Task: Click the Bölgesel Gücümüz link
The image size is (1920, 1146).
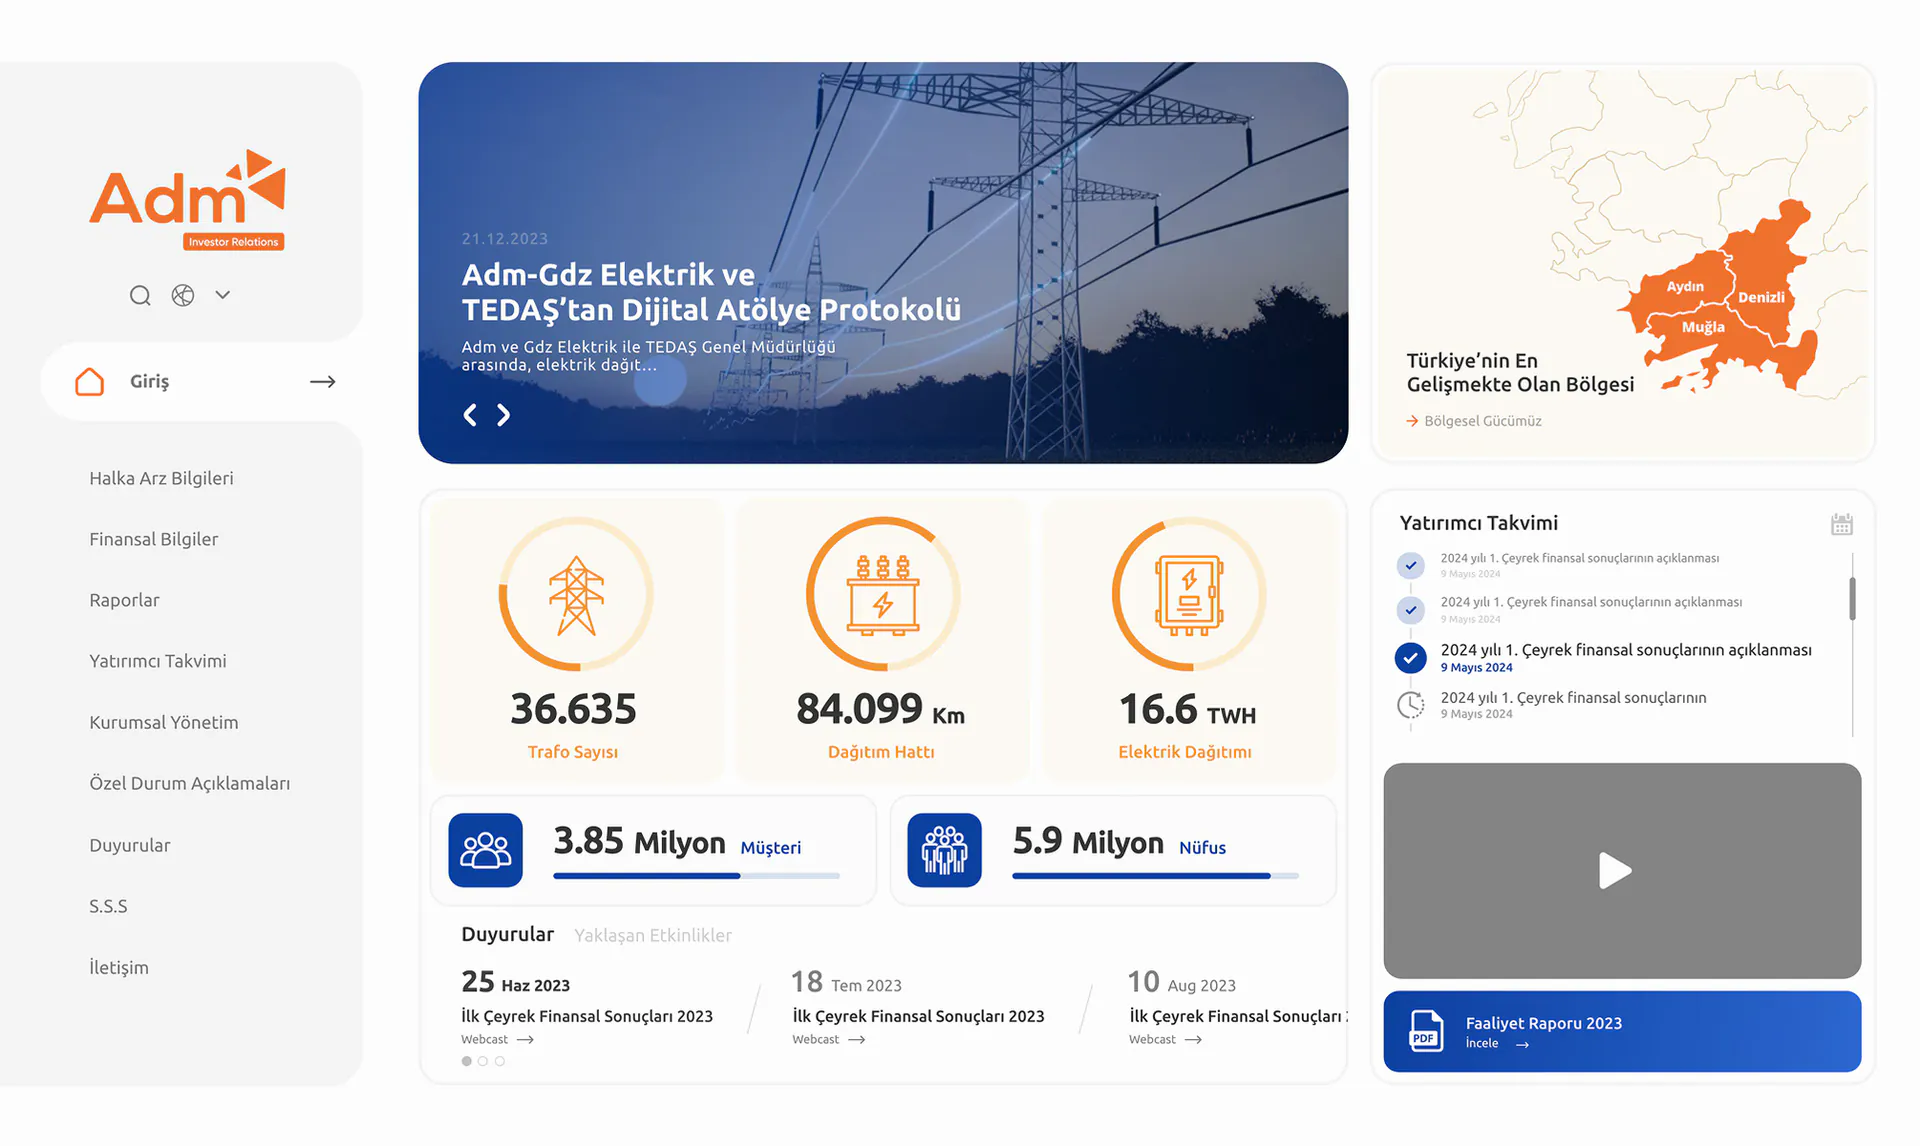Action: coord(1474,421)
